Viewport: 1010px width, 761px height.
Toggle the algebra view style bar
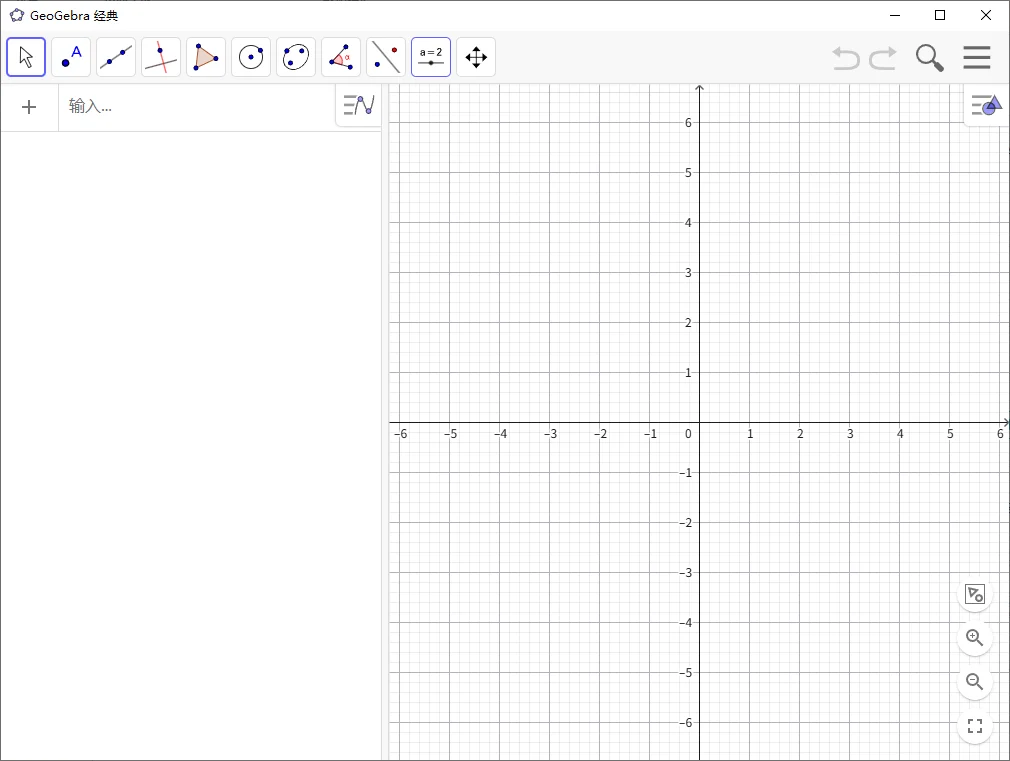click(x=359, y=105)
